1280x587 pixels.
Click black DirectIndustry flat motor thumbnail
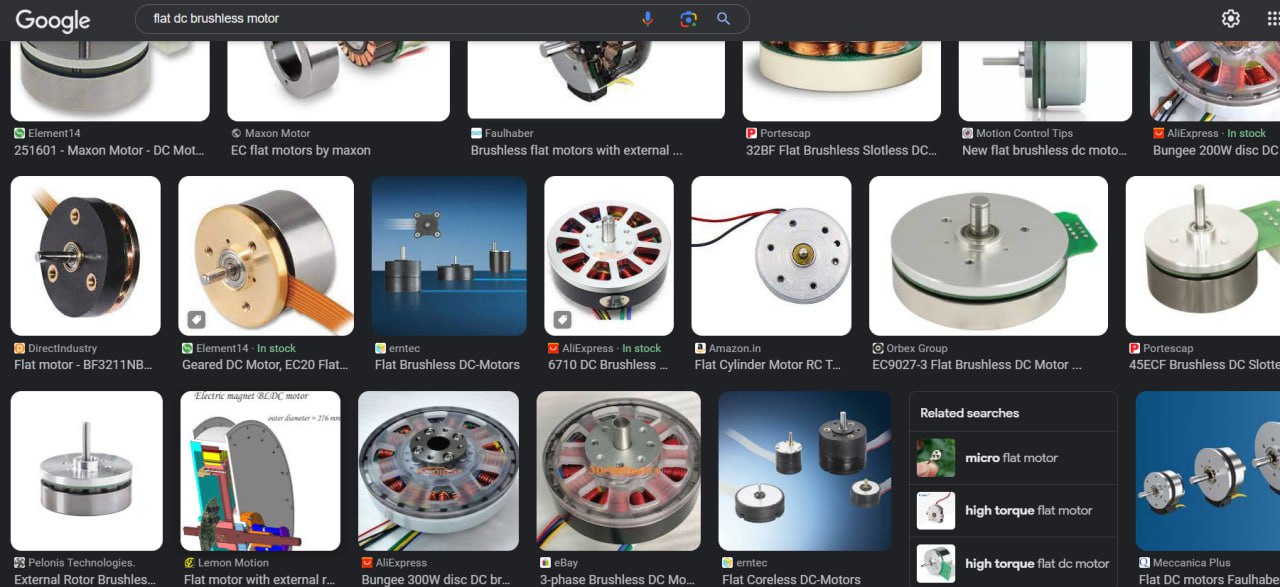[x=85, y=256]
